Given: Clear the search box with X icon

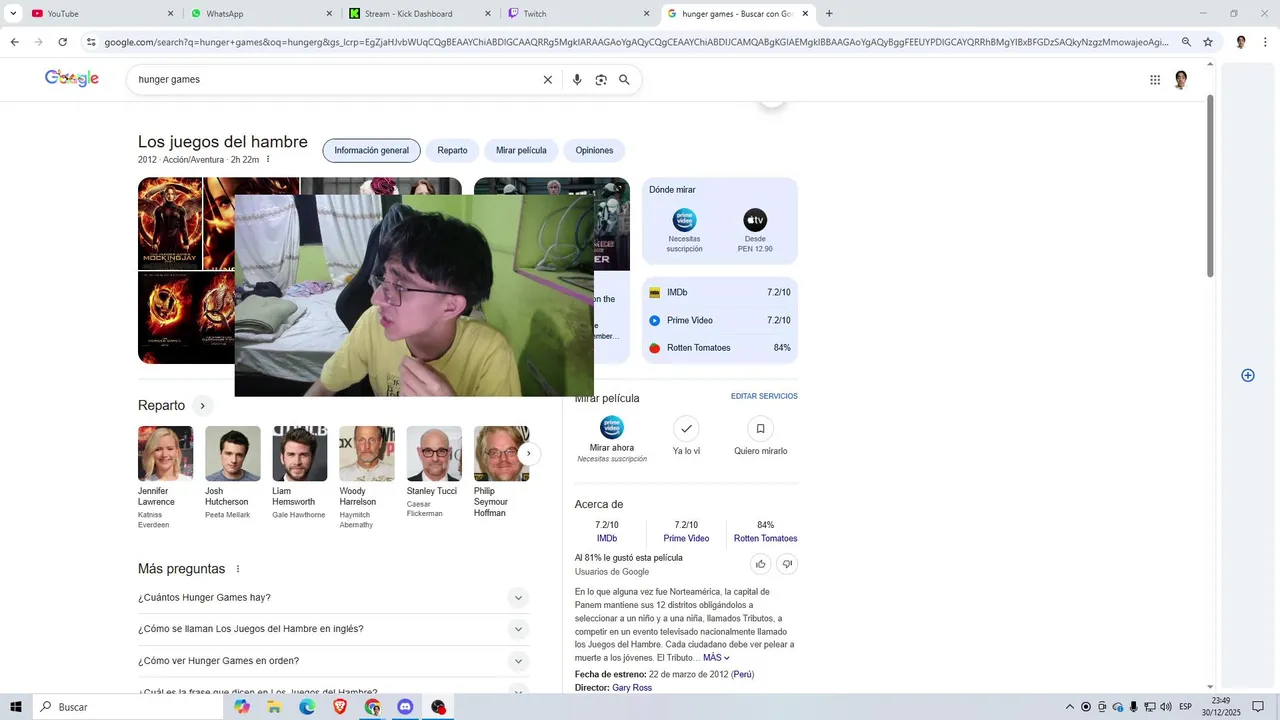Looking at the screenshot, I should click(548, 80).
